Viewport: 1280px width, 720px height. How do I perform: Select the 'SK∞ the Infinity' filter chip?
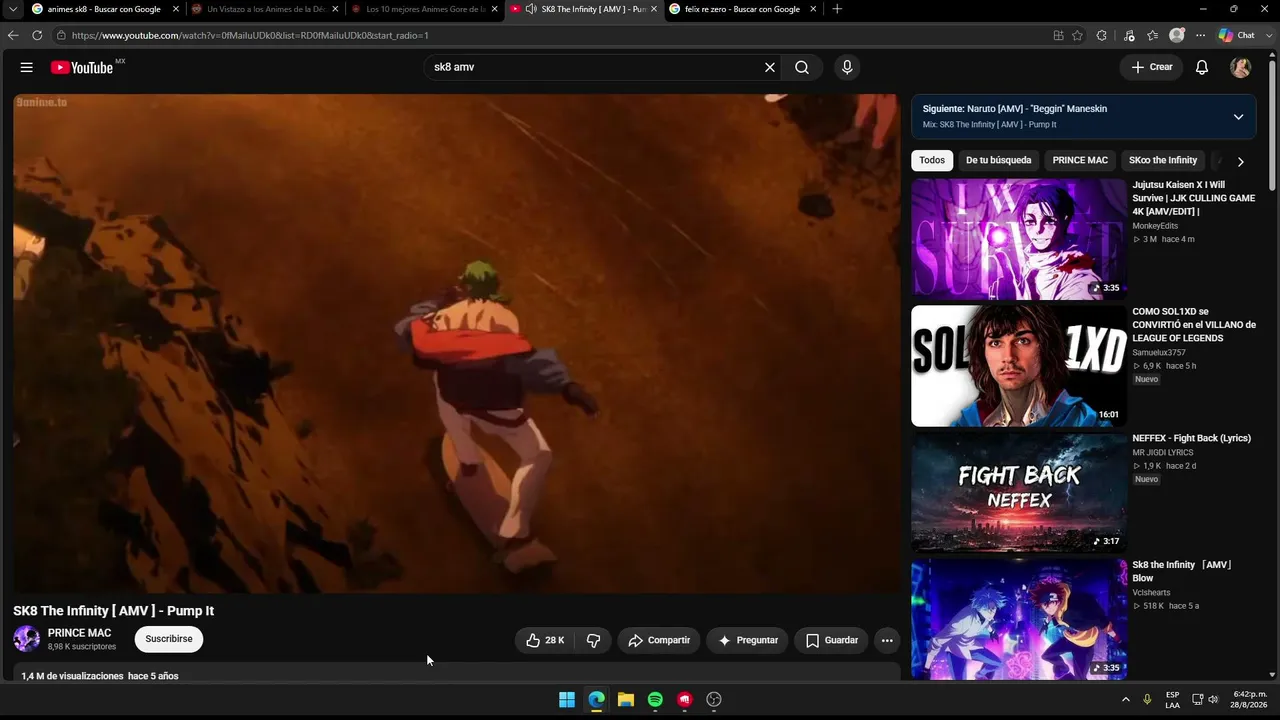pos(1163,160)
